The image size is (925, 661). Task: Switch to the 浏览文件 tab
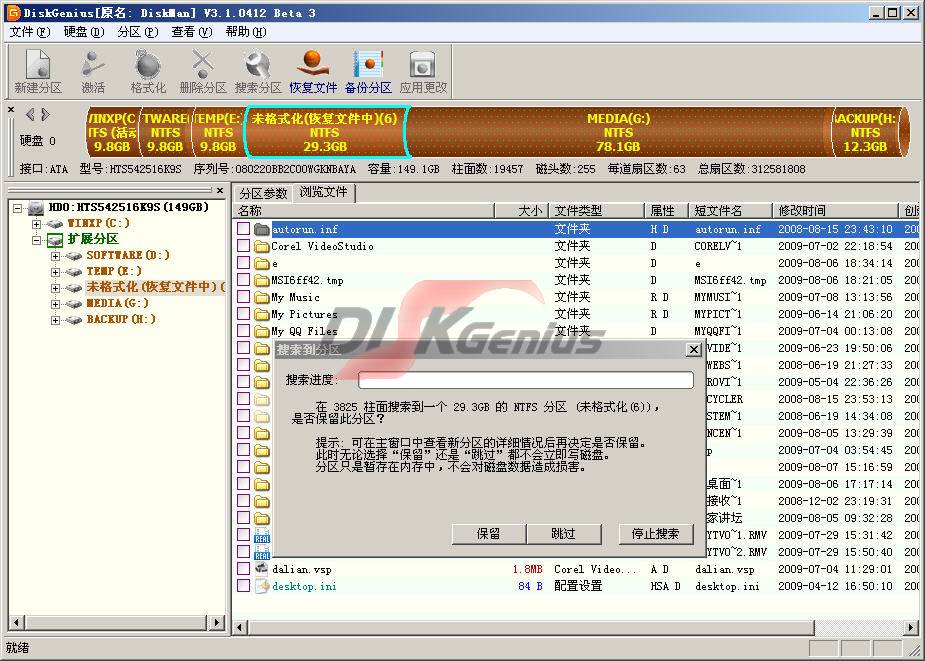323,192
